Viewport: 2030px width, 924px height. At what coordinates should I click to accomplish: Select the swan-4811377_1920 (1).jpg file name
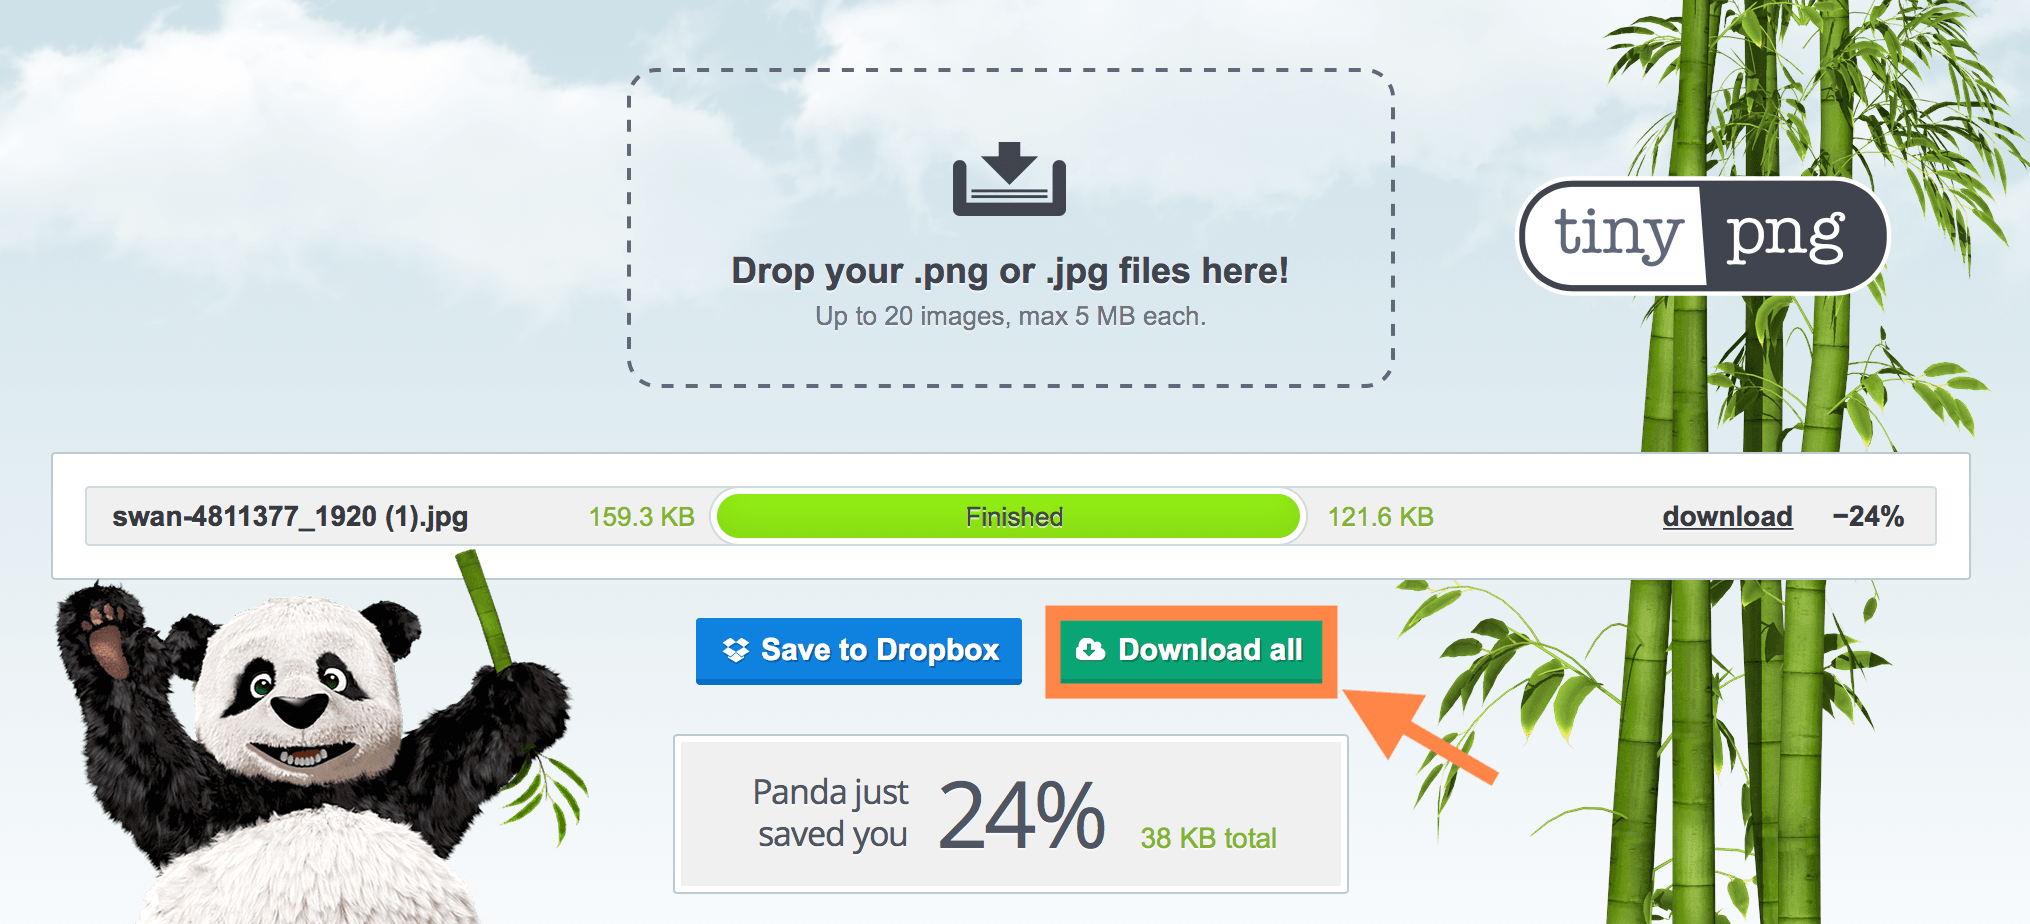point(290,517)
